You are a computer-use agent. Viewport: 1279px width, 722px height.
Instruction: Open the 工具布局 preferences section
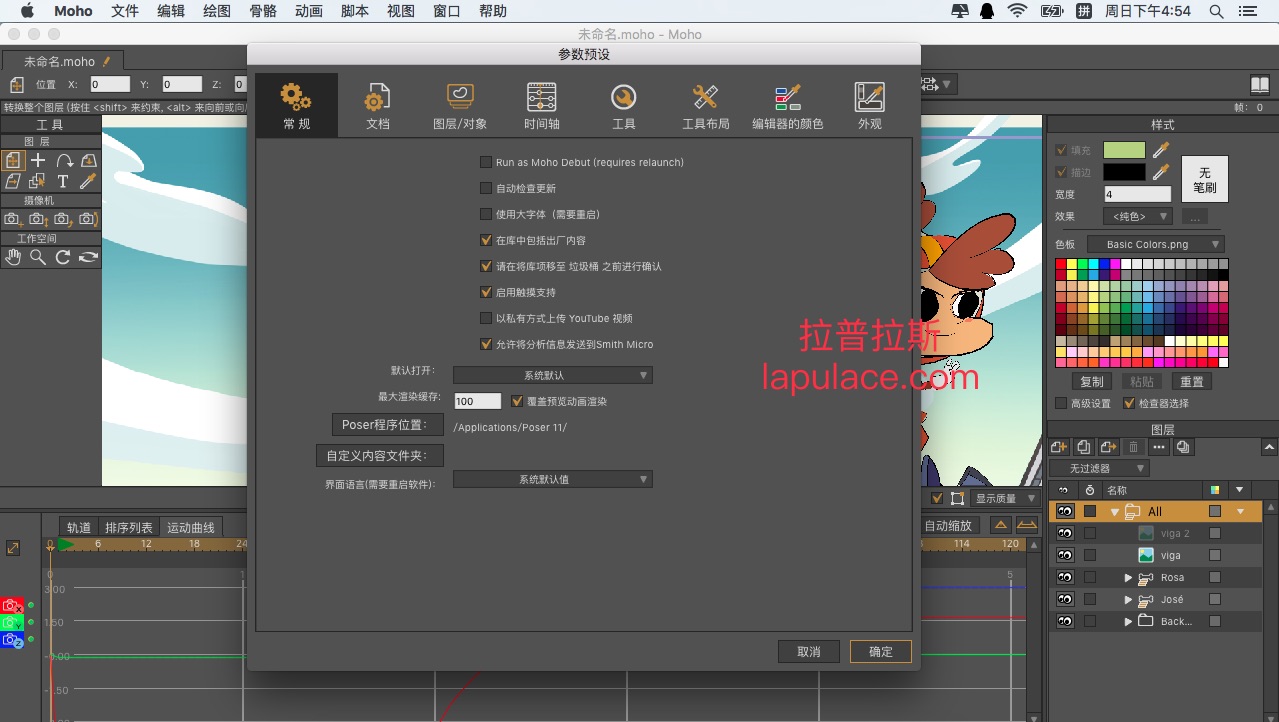705,106
